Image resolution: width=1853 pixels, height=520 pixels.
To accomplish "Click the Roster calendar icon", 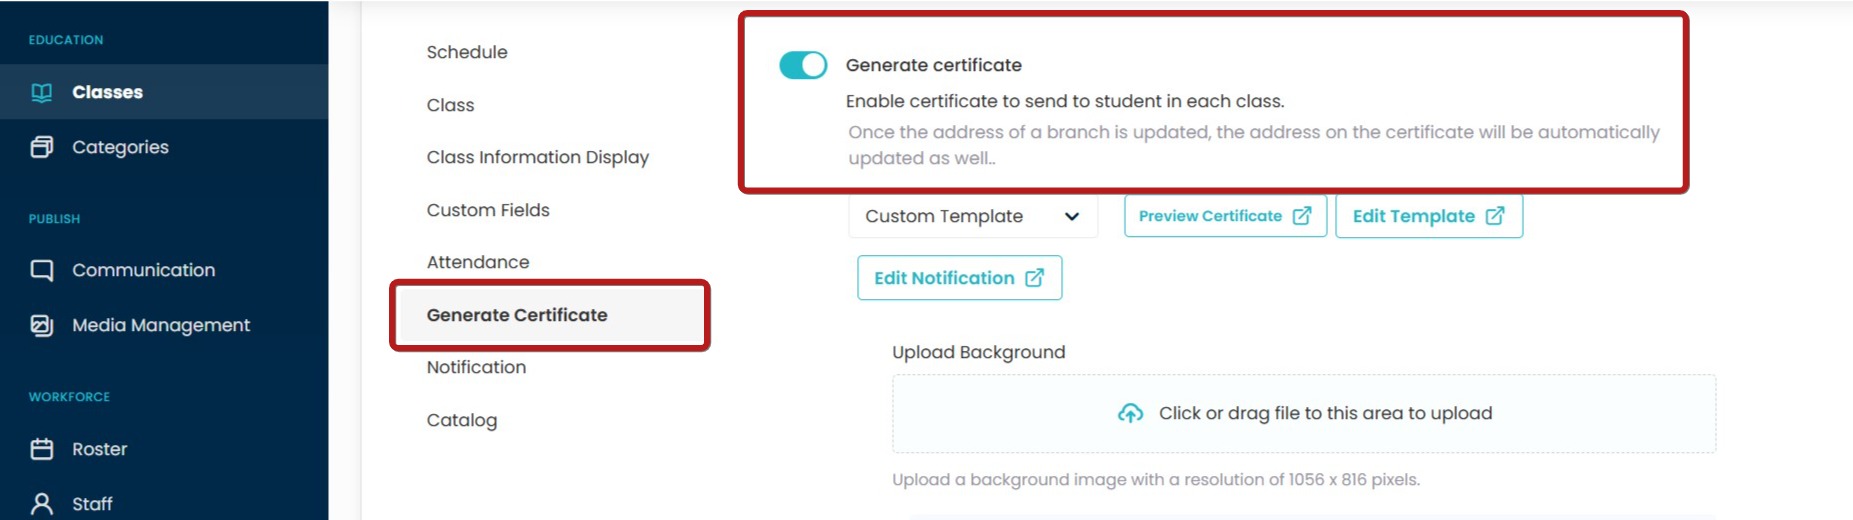I will pos(42,449).
